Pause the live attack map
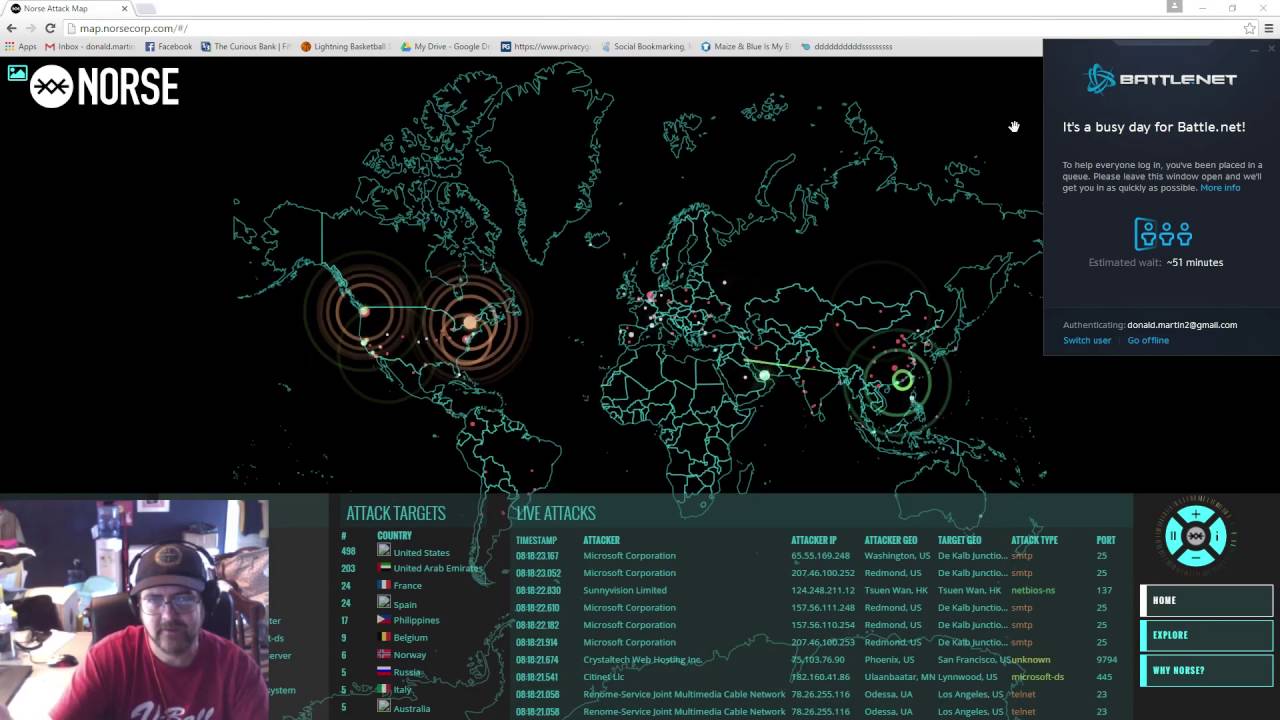 pos(1174,536)
